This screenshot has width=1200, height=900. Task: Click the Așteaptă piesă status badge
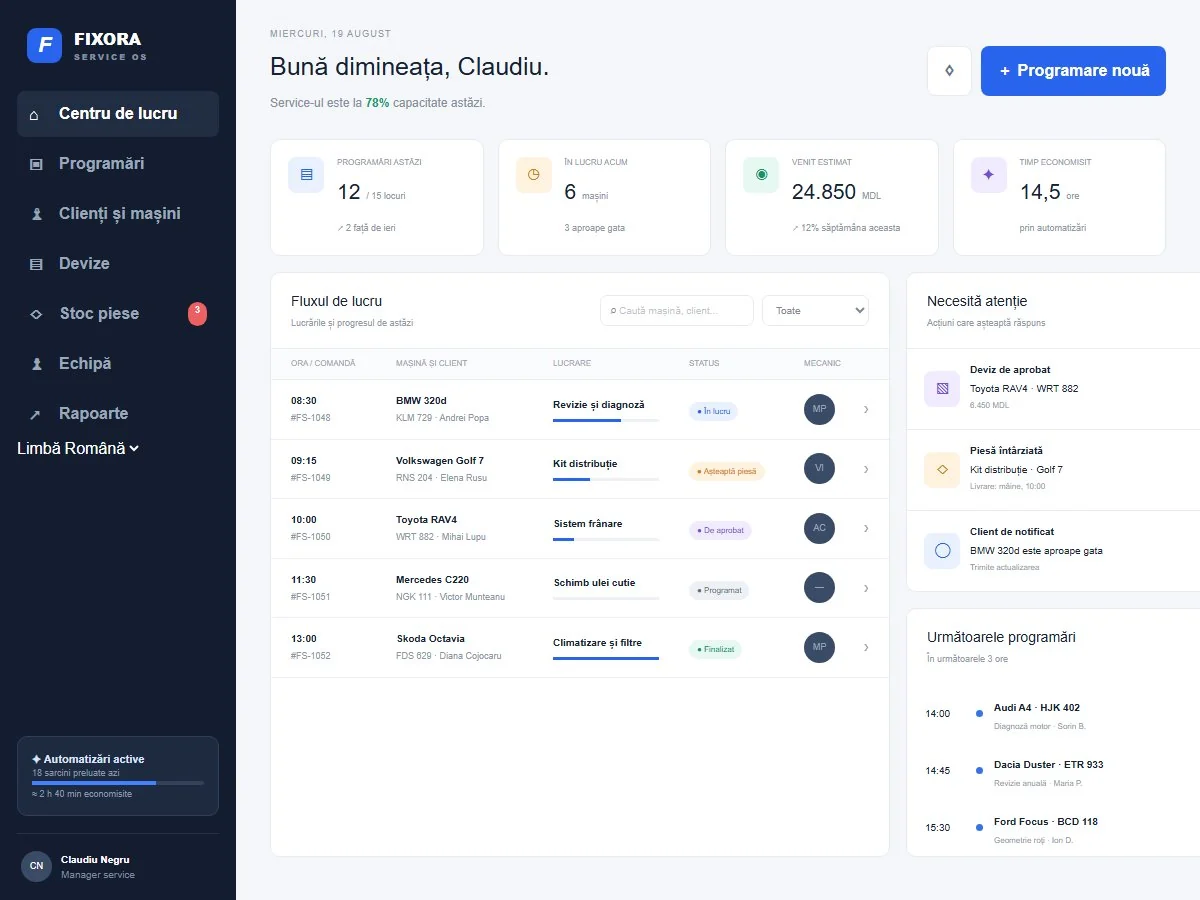(x=726, y=470)
